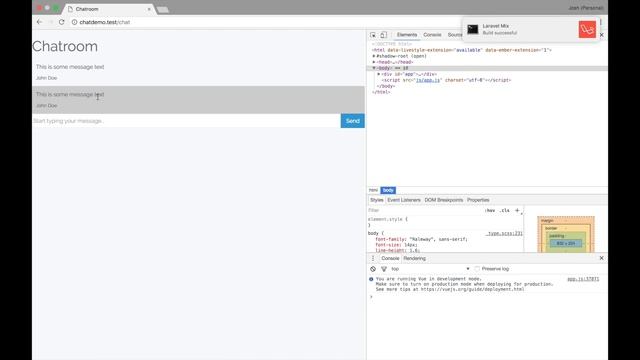This screenshot has width=640, height=360.
Task: Toggle the DevTools device toolbar icon
Action: [383, 35]
